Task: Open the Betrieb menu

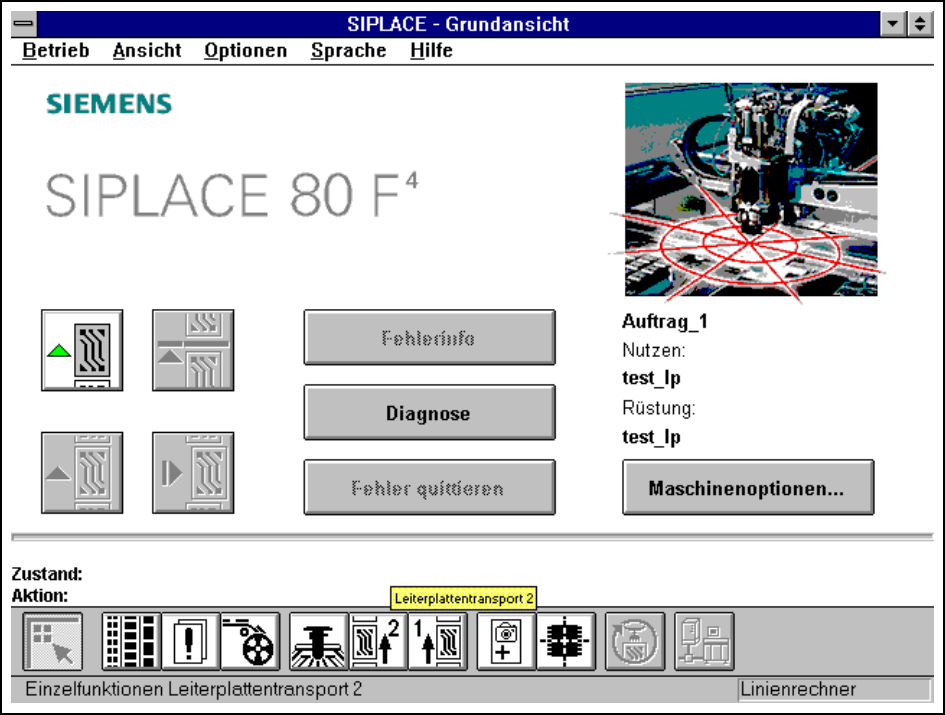Action: click(x=55, y=51)
